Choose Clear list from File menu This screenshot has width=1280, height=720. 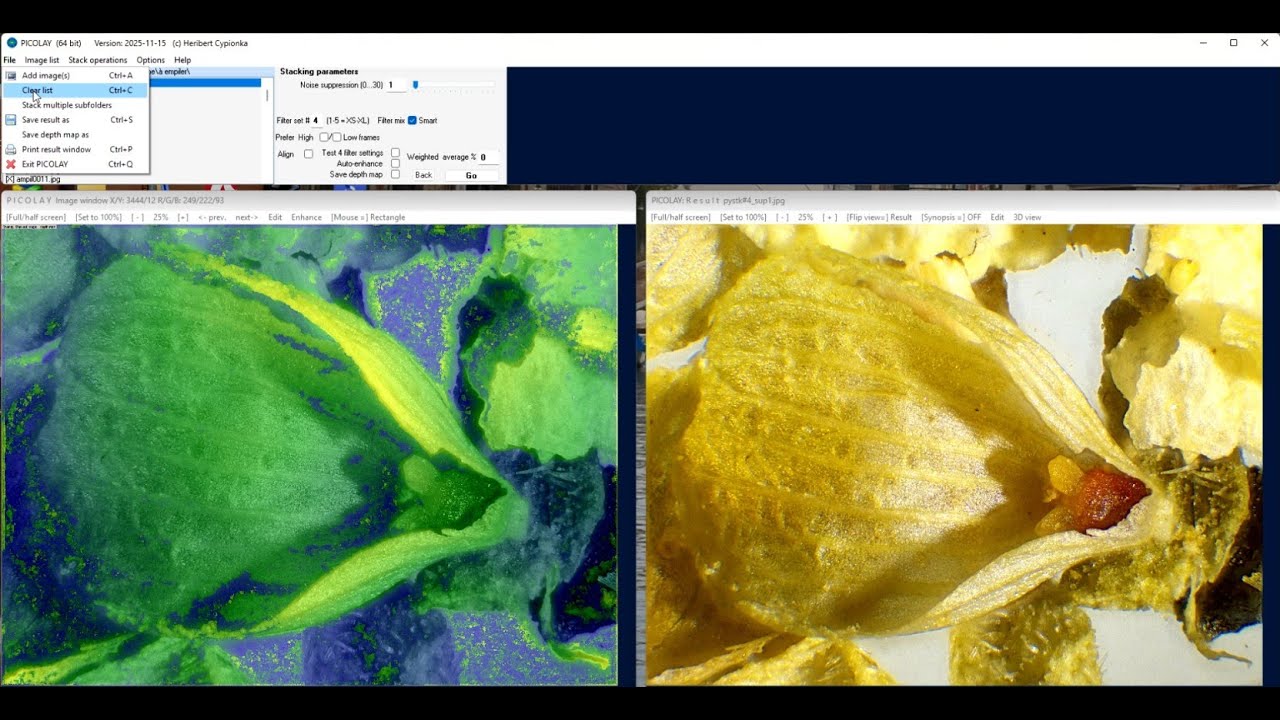pyautogui.click(x=75, y=90)
